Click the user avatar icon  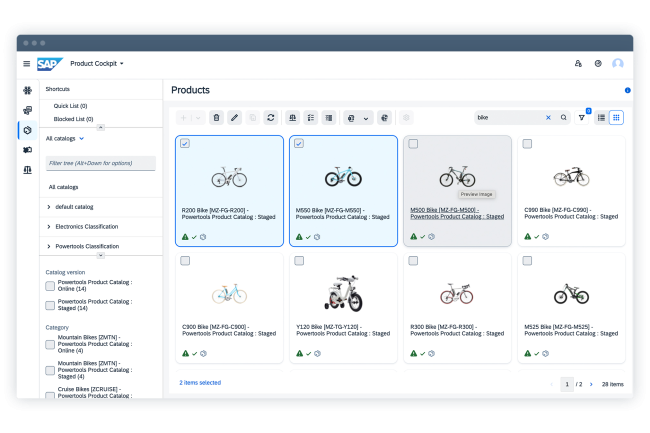617,63
